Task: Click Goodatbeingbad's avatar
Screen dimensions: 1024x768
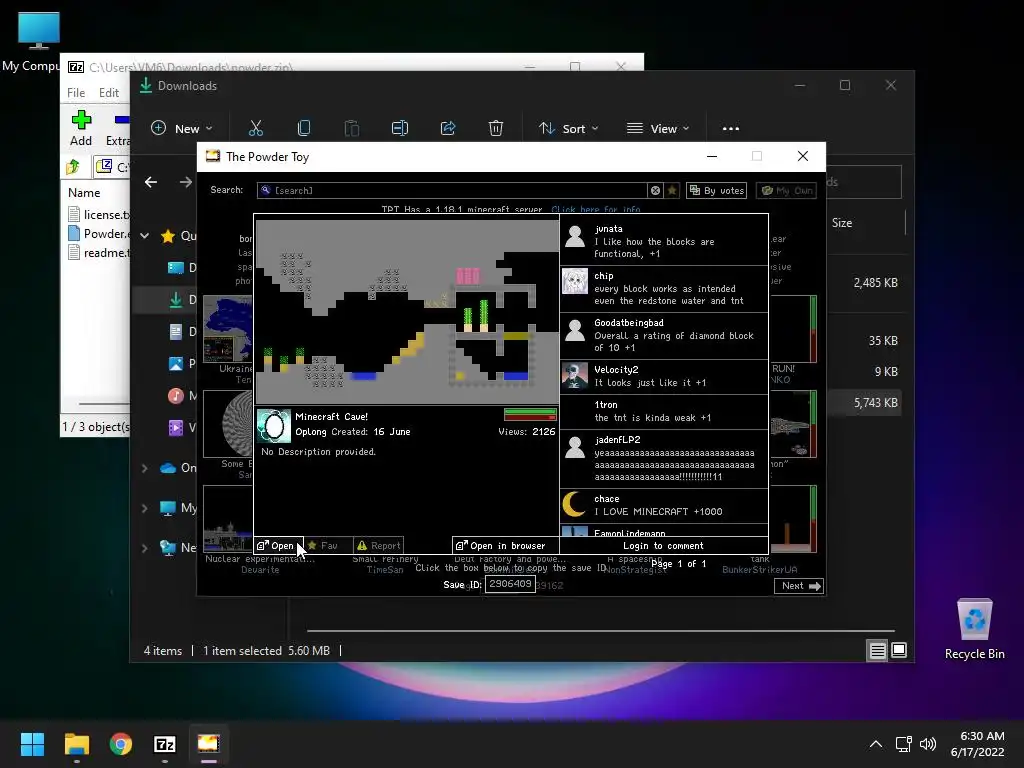Action: click(x=575, y=329)
